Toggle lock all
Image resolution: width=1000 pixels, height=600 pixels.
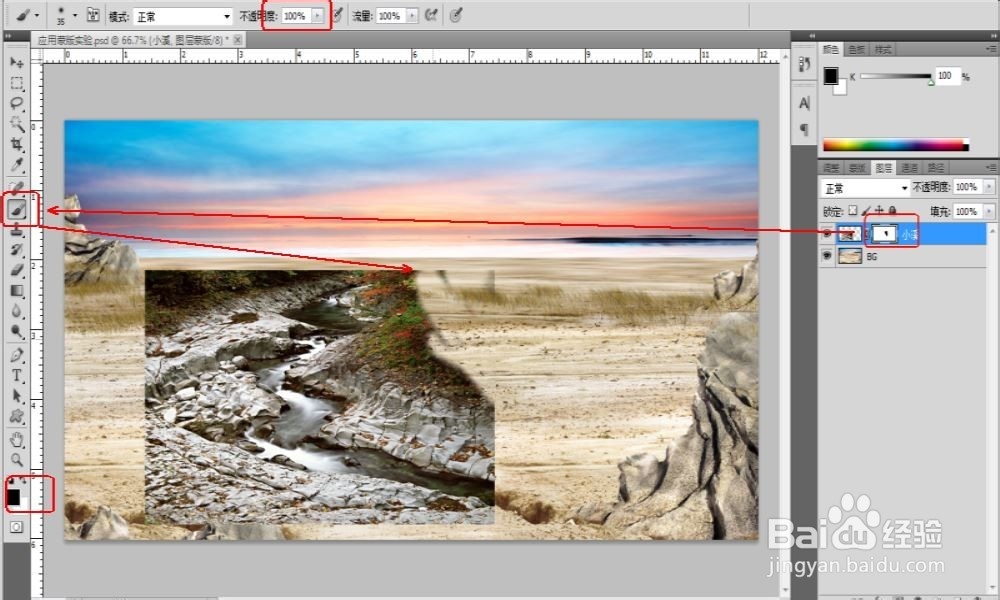click(x=892, y=210)
